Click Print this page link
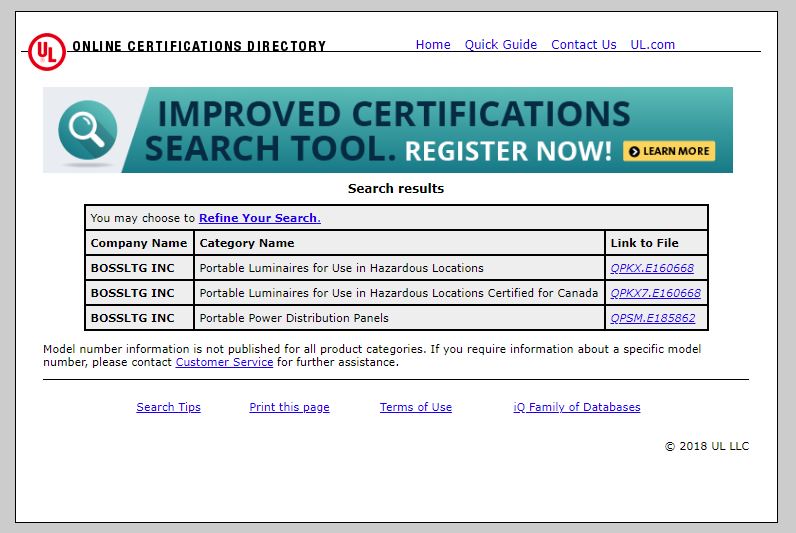 point(289,407)
